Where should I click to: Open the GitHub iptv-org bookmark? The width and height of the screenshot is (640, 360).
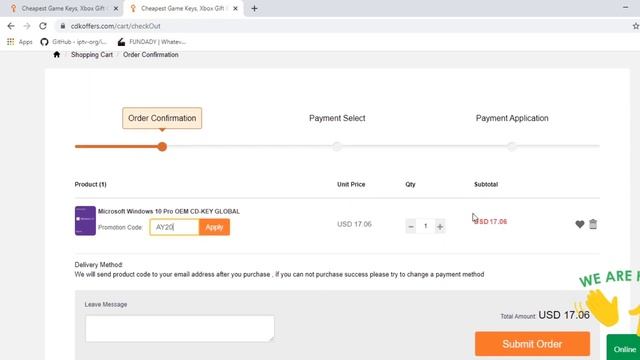pyautogui.click(x=73, y=42)
